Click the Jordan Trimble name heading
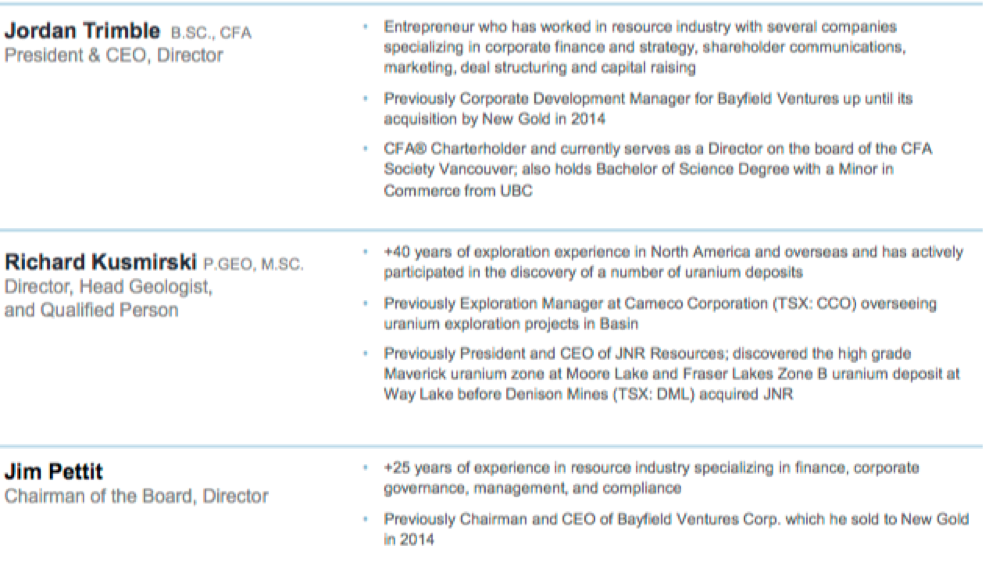Image resolution: width=987 pixels, height=564 pixels. [x=82, y=31]
